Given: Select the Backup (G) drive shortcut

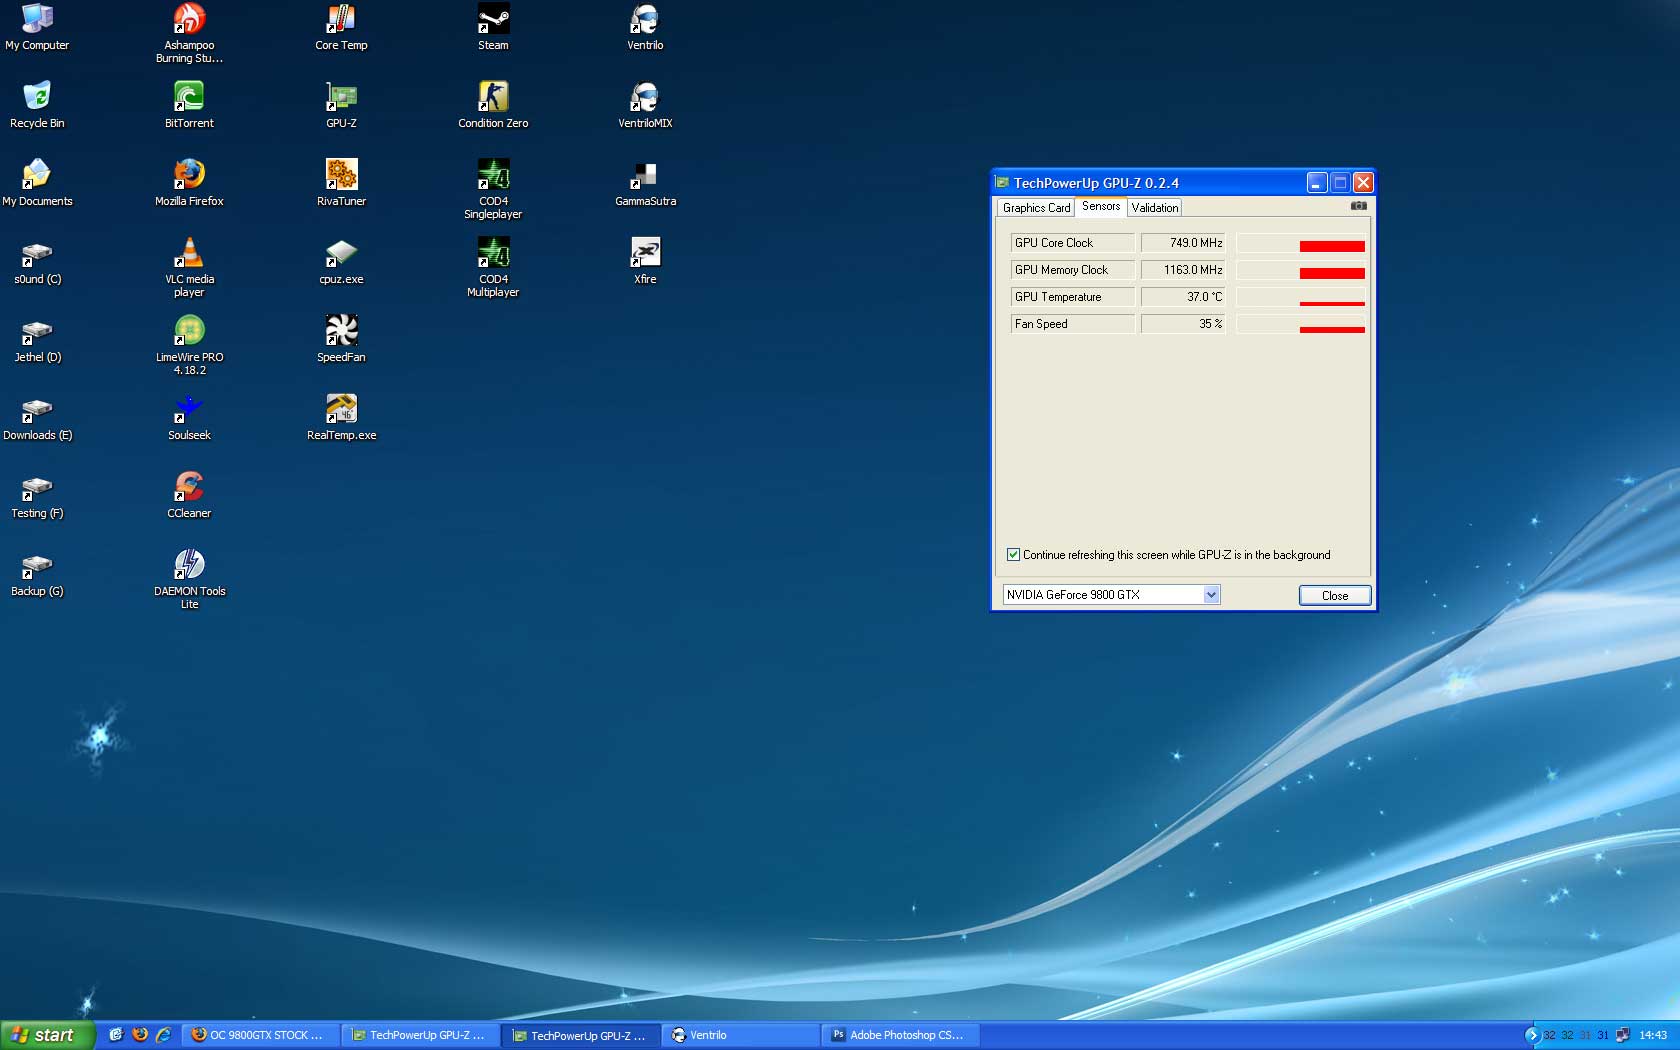Looking at the screenshot, I should coord(37,573).
